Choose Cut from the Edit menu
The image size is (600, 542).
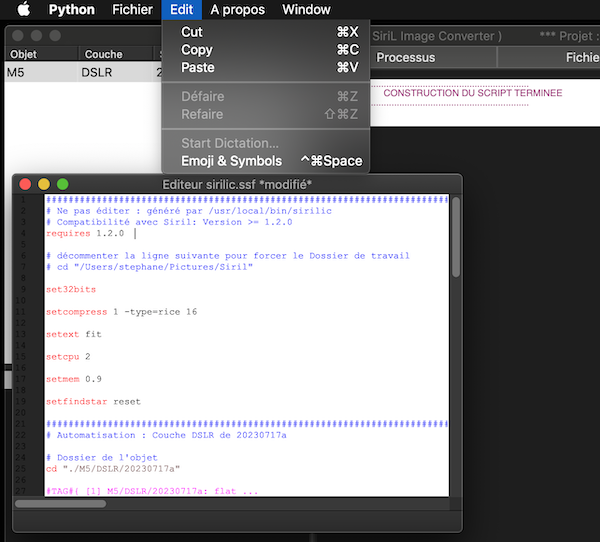(x=266, y=32)
